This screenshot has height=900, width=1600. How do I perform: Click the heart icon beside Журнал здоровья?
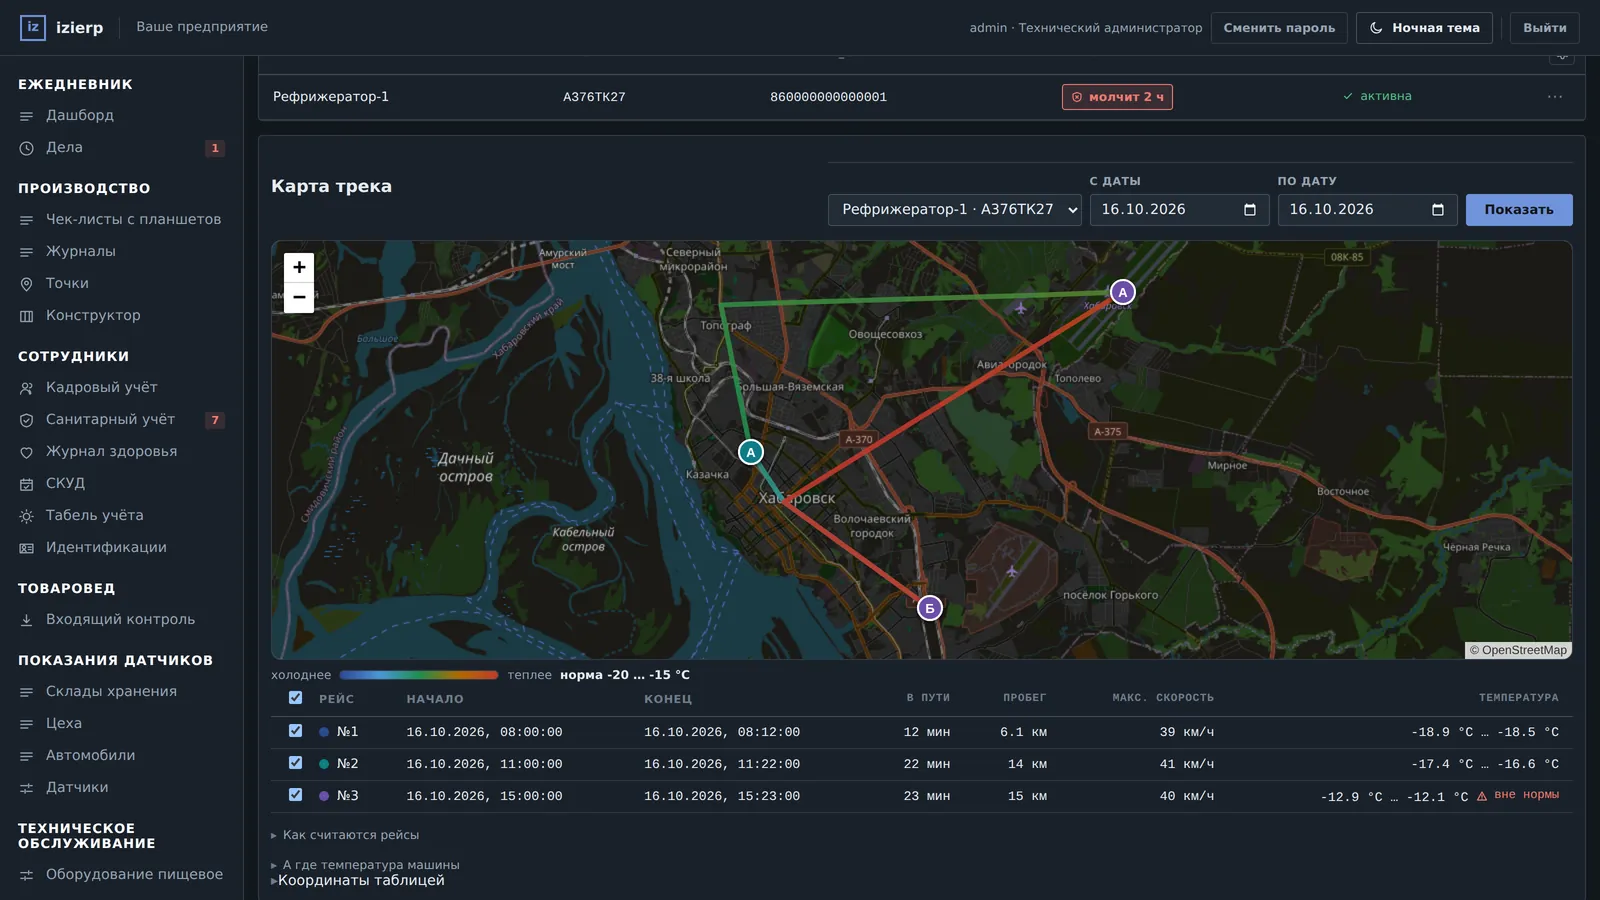(x=27, y=452)
